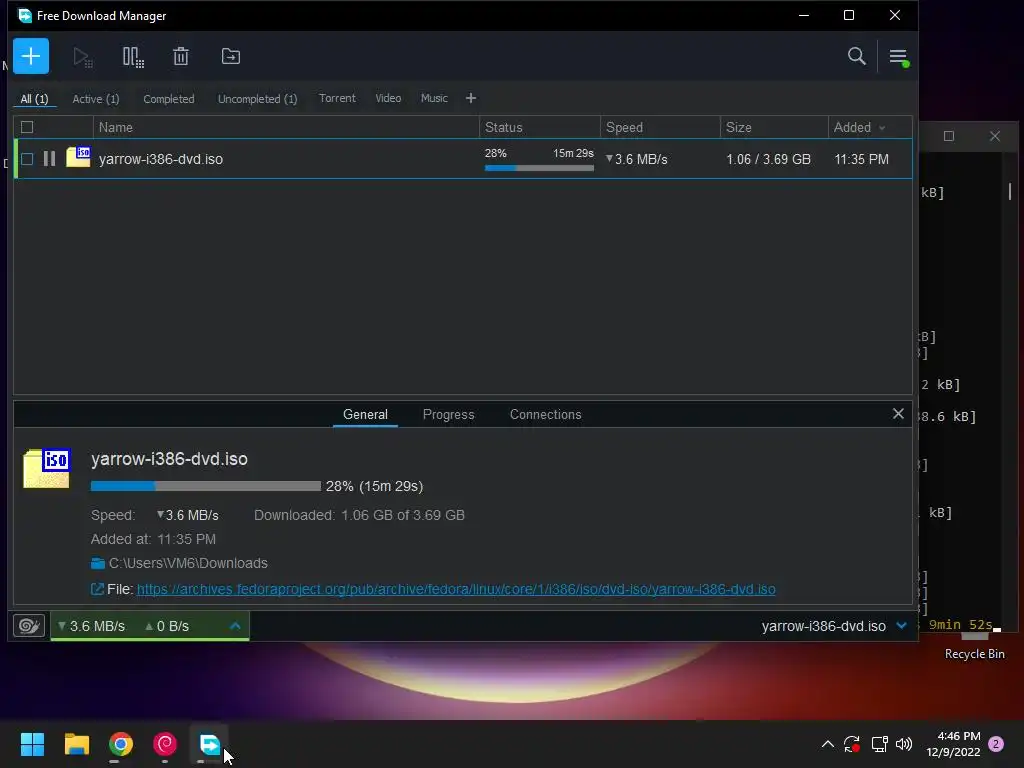The height and width of the screenshot is (768, 1024).
Task: Select the yarrow-i386-dvd.iso name in list row
Action: [161, 159]
